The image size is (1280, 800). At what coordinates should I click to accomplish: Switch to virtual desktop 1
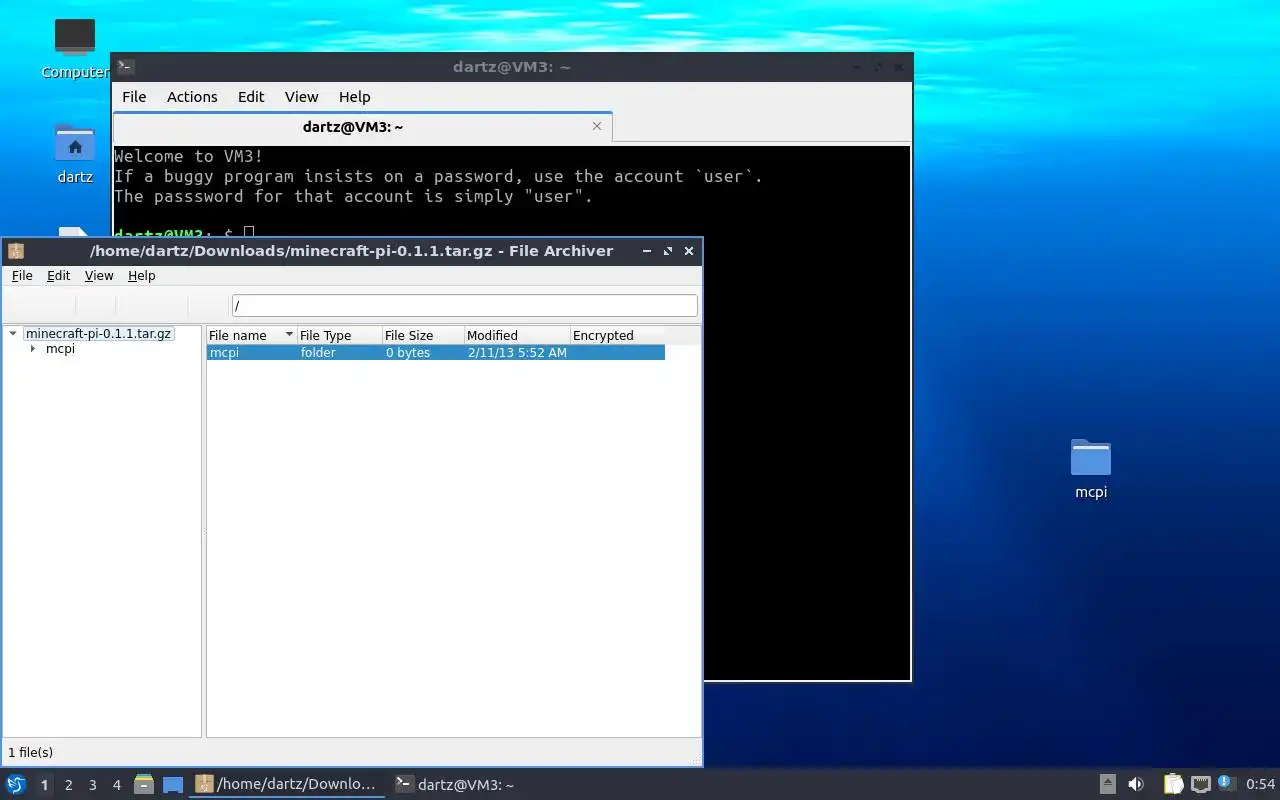click(44, 785)
